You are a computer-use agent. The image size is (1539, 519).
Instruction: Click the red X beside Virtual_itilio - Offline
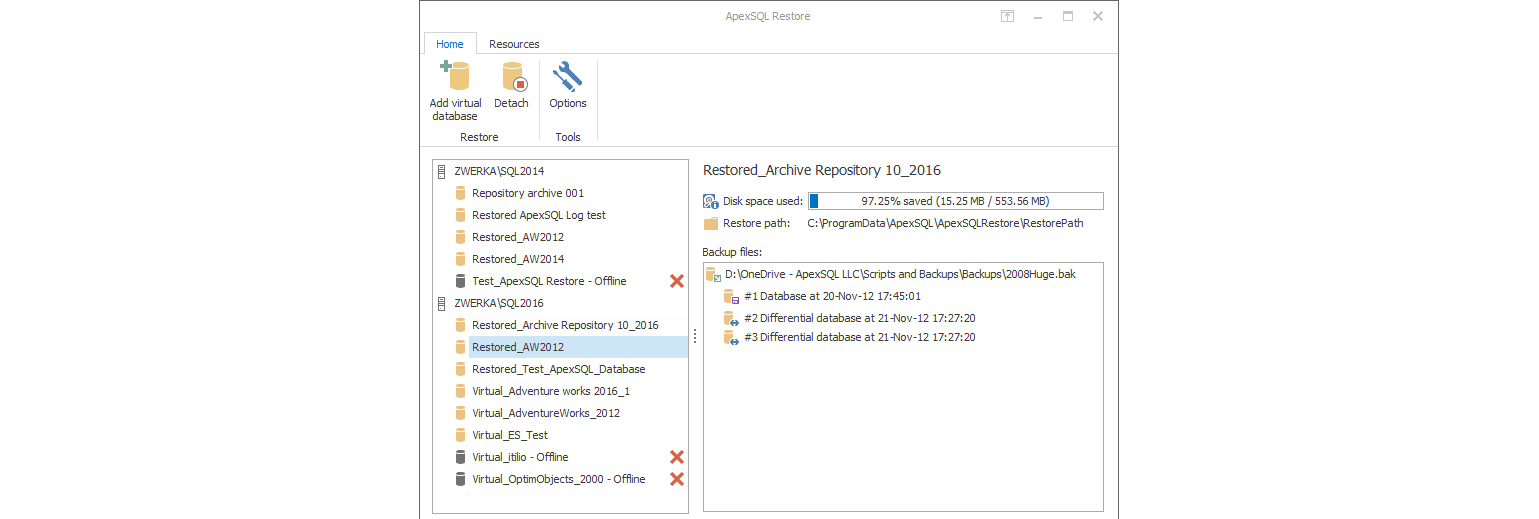pos(677,457)
